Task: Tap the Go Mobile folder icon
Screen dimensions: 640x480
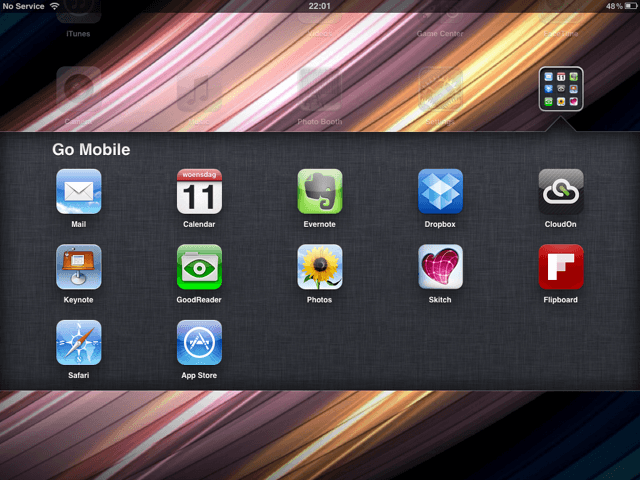Action: tap(561, 89)
